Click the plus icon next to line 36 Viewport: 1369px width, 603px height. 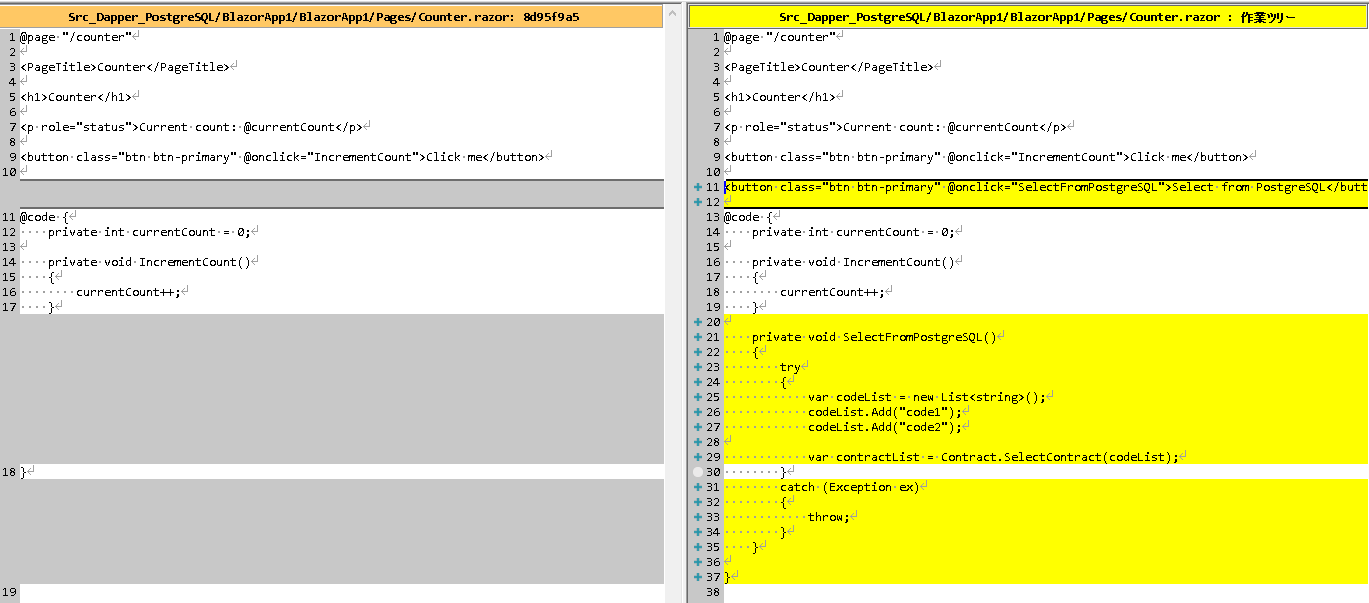coord(696,562)
